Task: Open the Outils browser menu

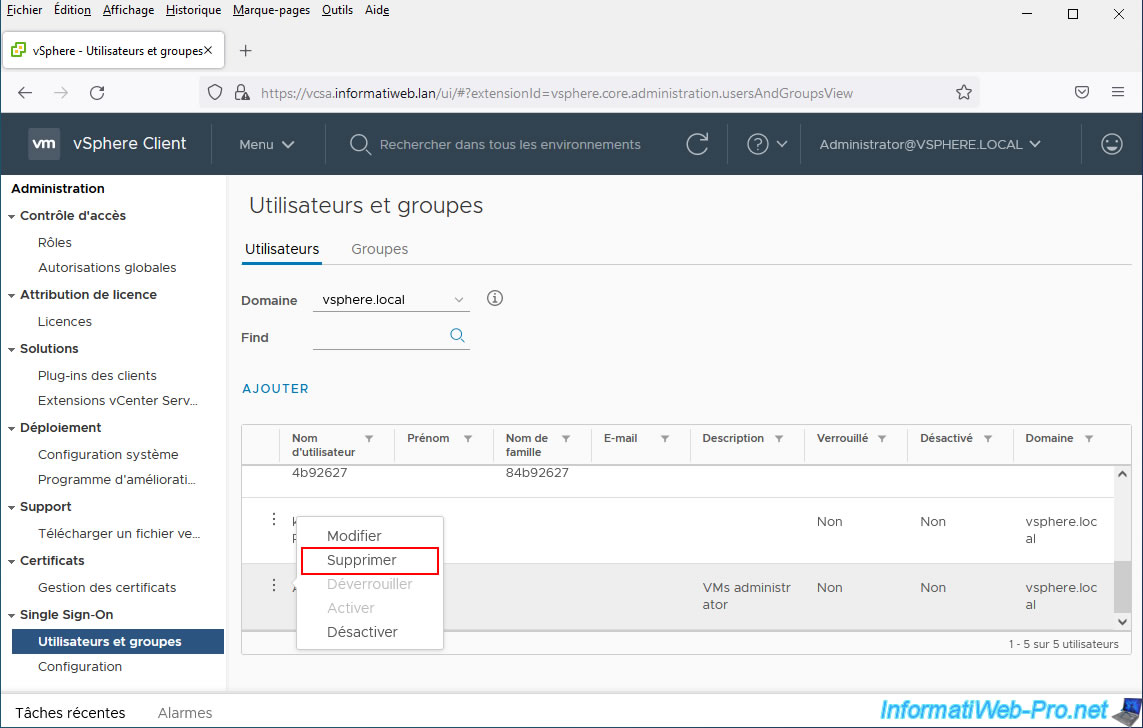Action: pyautogui.click(x=338, y=10)
